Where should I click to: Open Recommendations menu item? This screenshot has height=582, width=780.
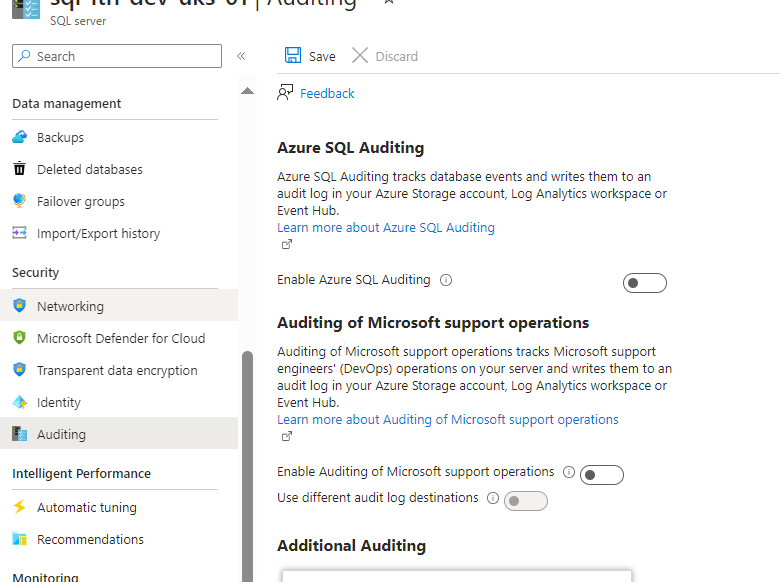pos(119,539)
